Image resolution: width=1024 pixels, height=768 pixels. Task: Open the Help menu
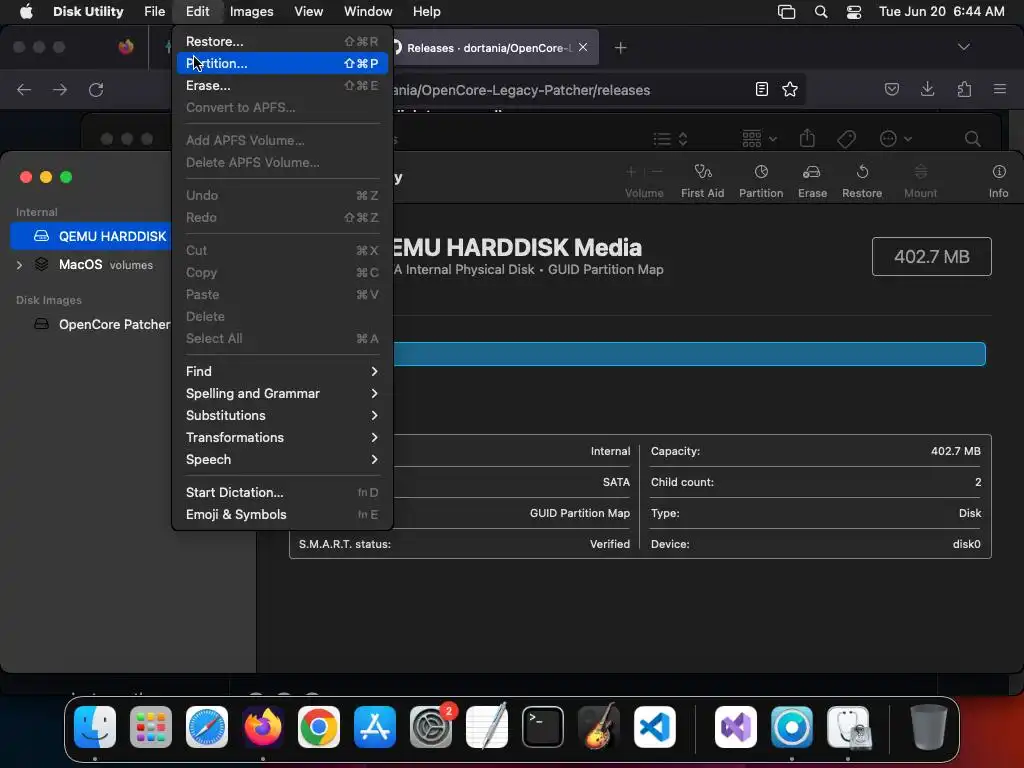point(426,12)
